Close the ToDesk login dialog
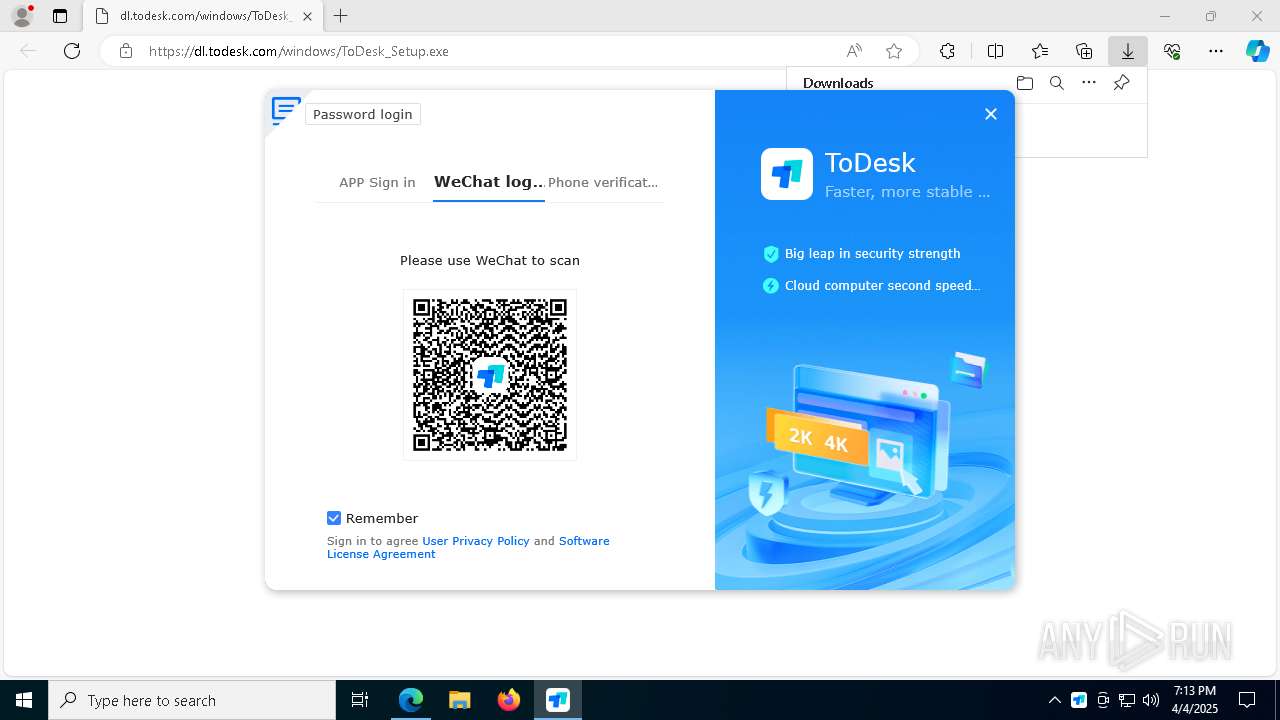The height and width of the screenshot is (720, 1280). 991,114
